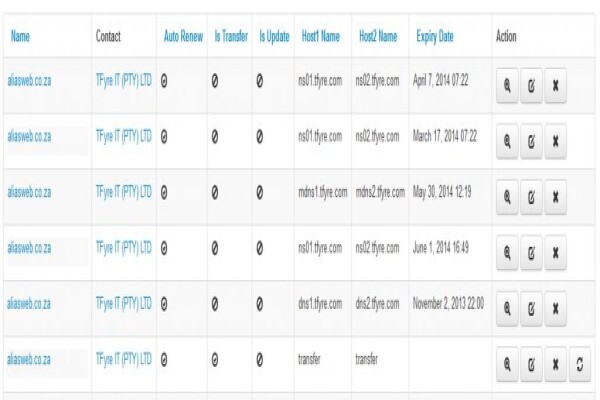The height and width of the screenshot is (400, 600).
Task: Sort by Host2 Name column header
Action: [x=378, y=36]
